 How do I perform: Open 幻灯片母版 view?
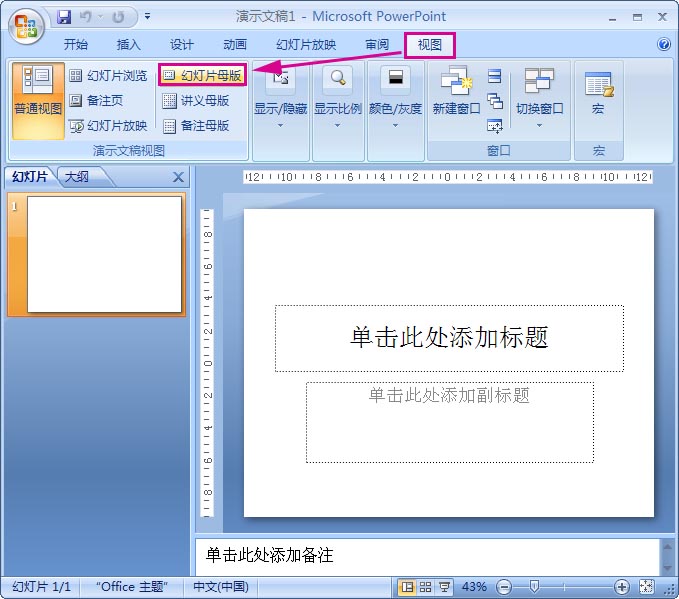[203, 75]
